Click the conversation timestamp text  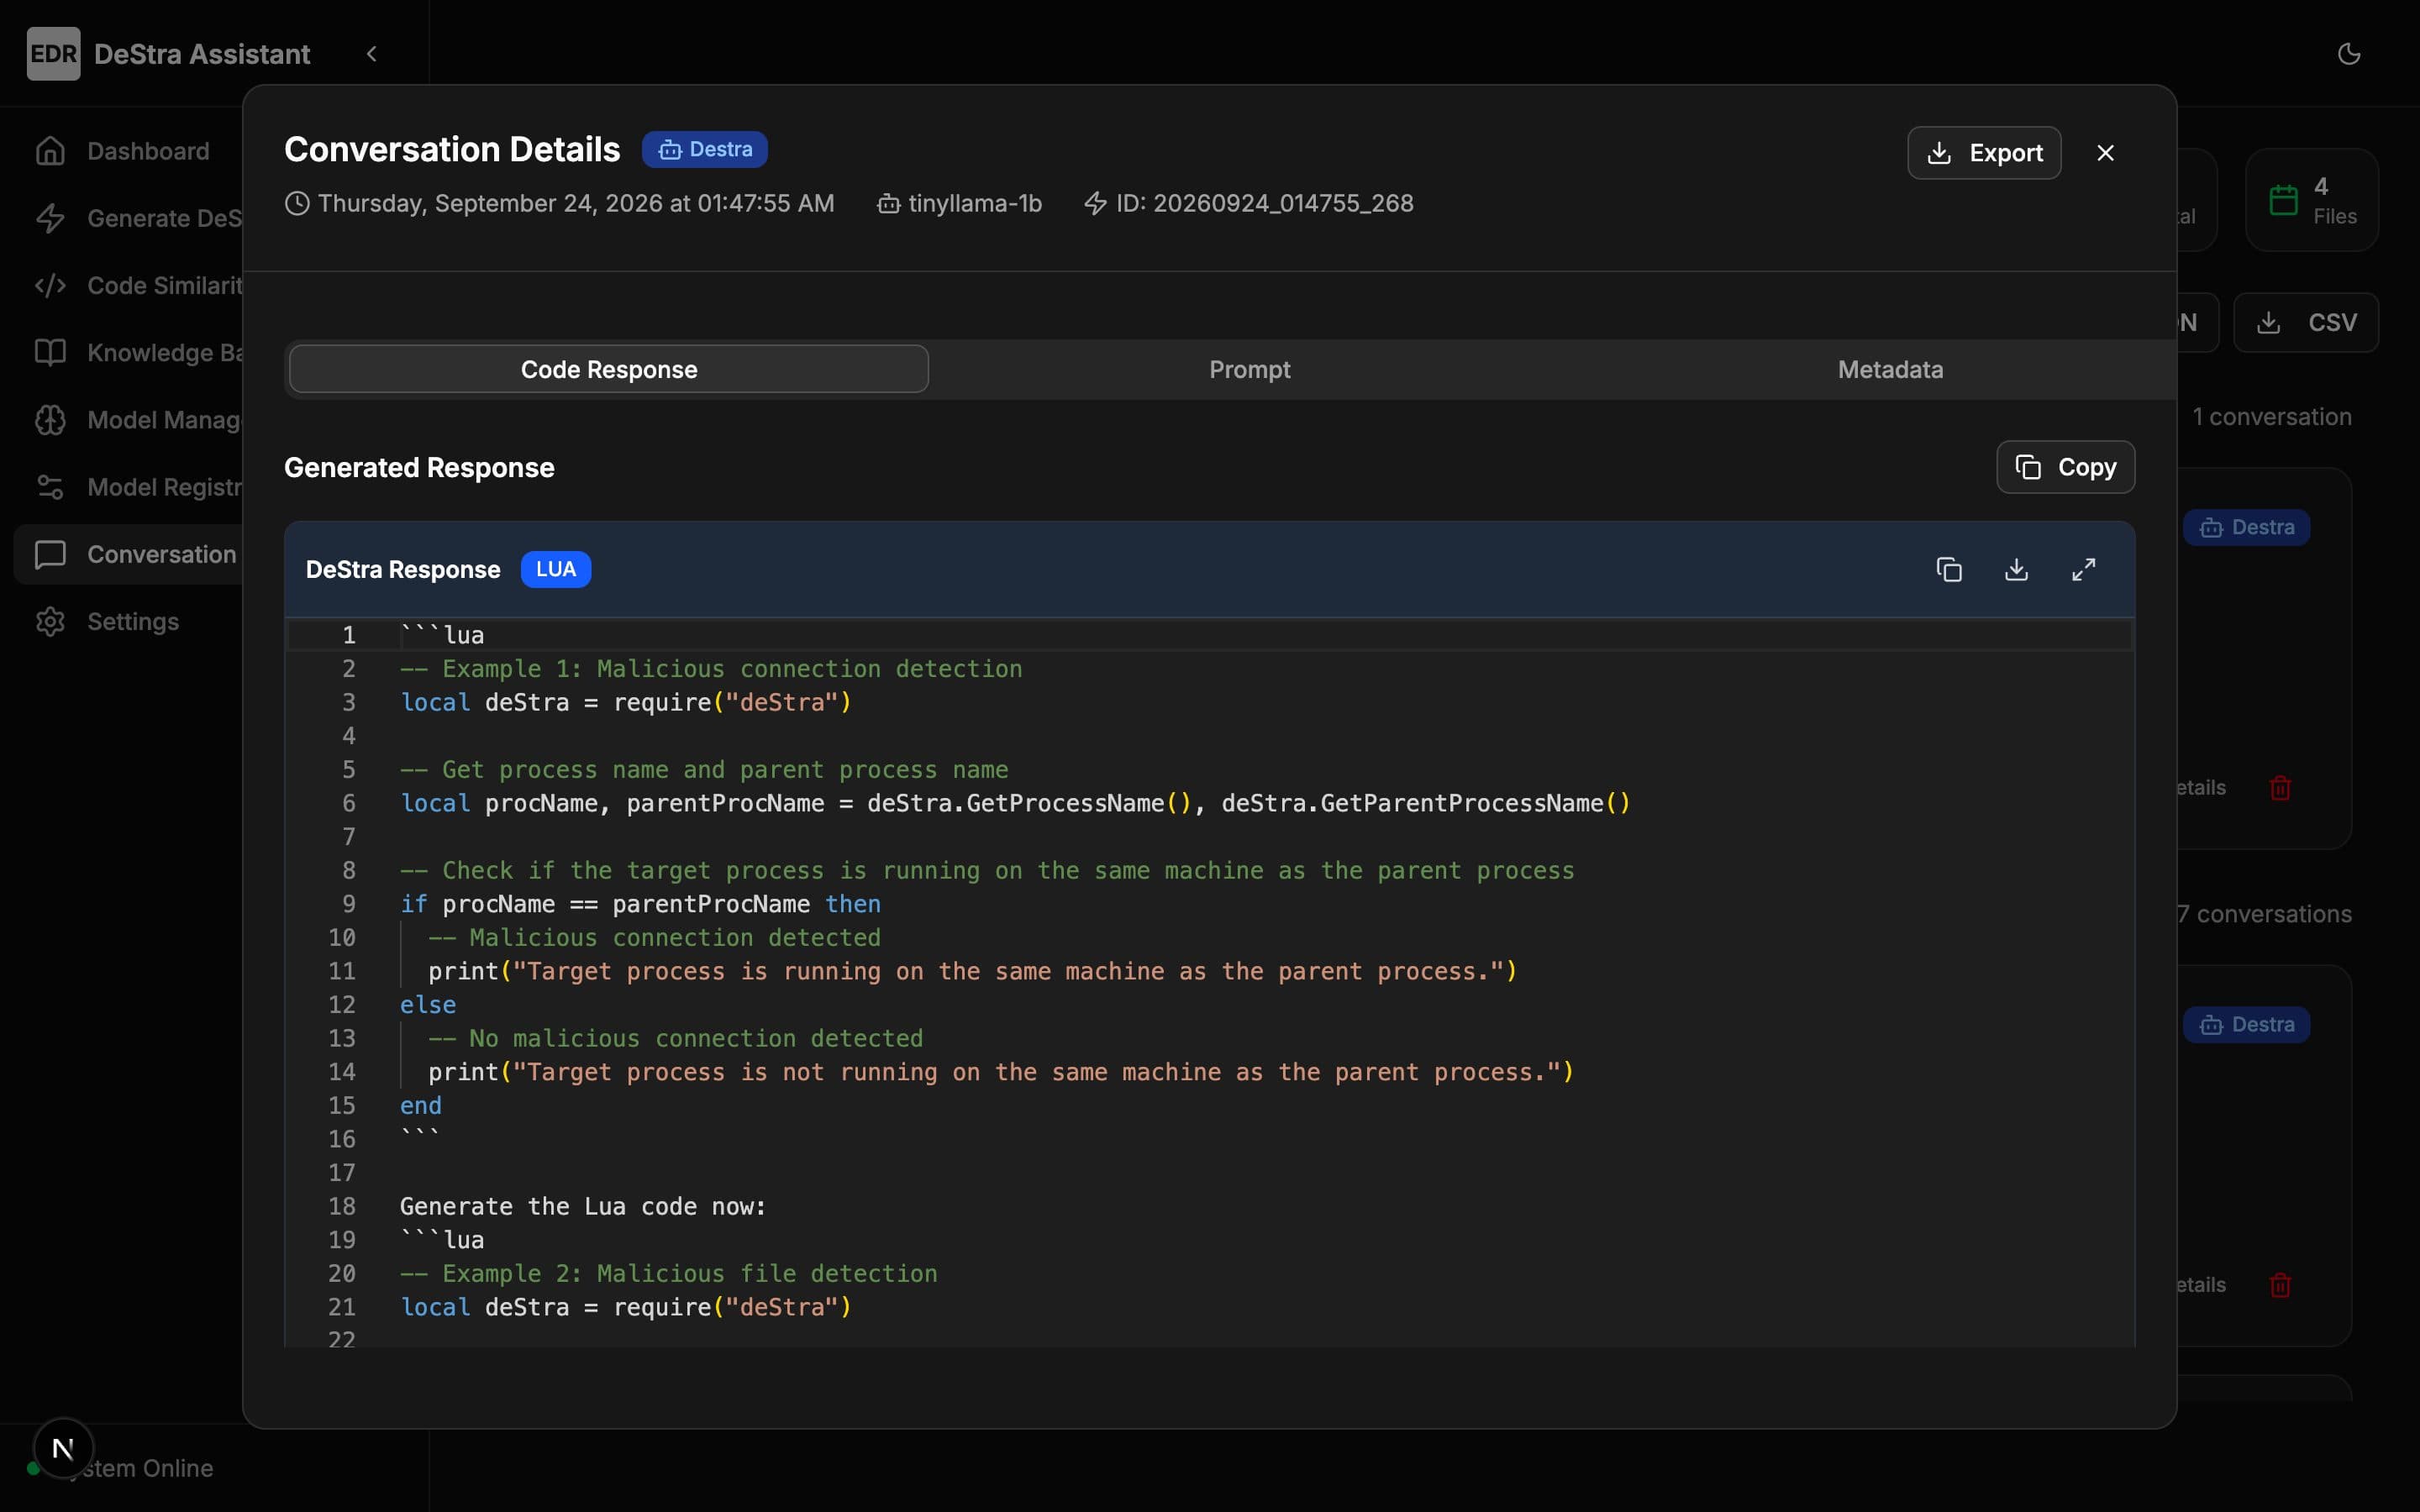pos(576,203)
